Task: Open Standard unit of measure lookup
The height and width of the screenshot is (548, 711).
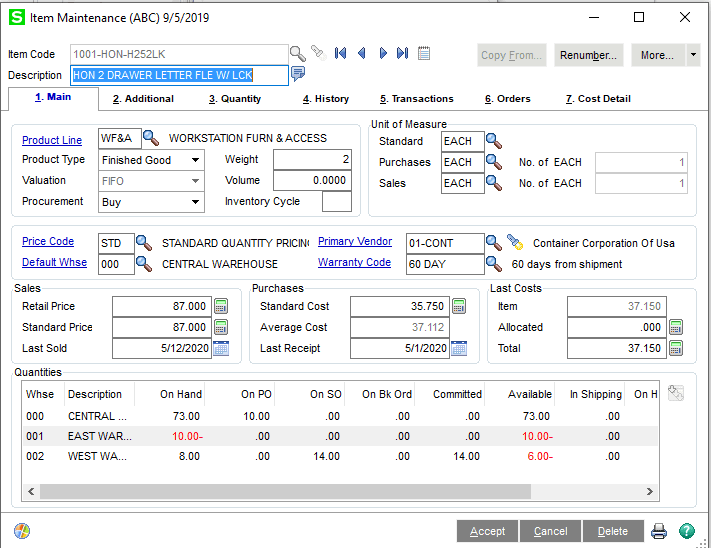Action: click(494, 141)
